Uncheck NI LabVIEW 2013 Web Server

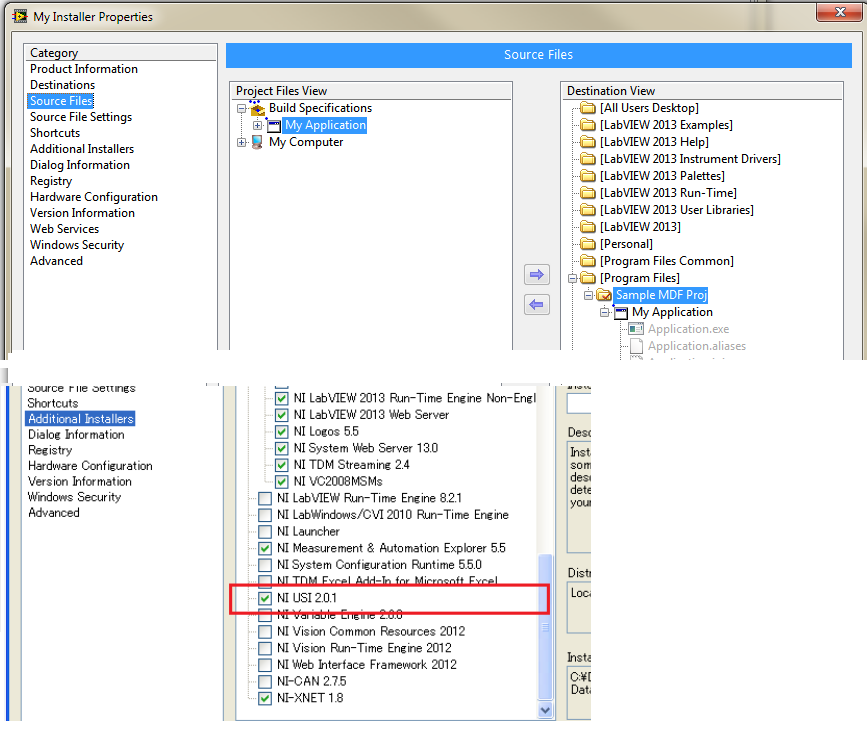tap(281, 415)
